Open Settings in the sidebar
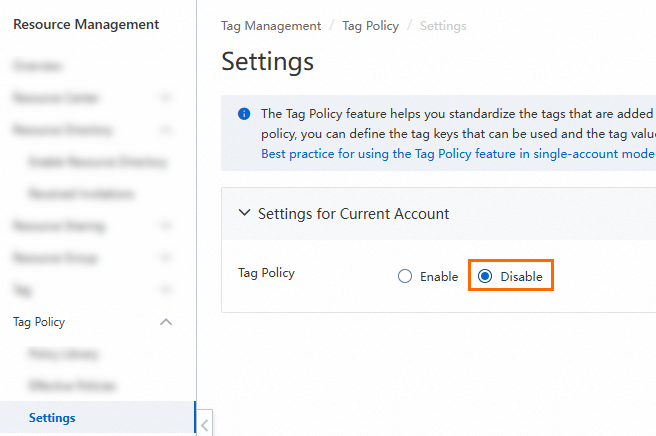The height and width of the screenshot is (436, 656). [52, 418]
